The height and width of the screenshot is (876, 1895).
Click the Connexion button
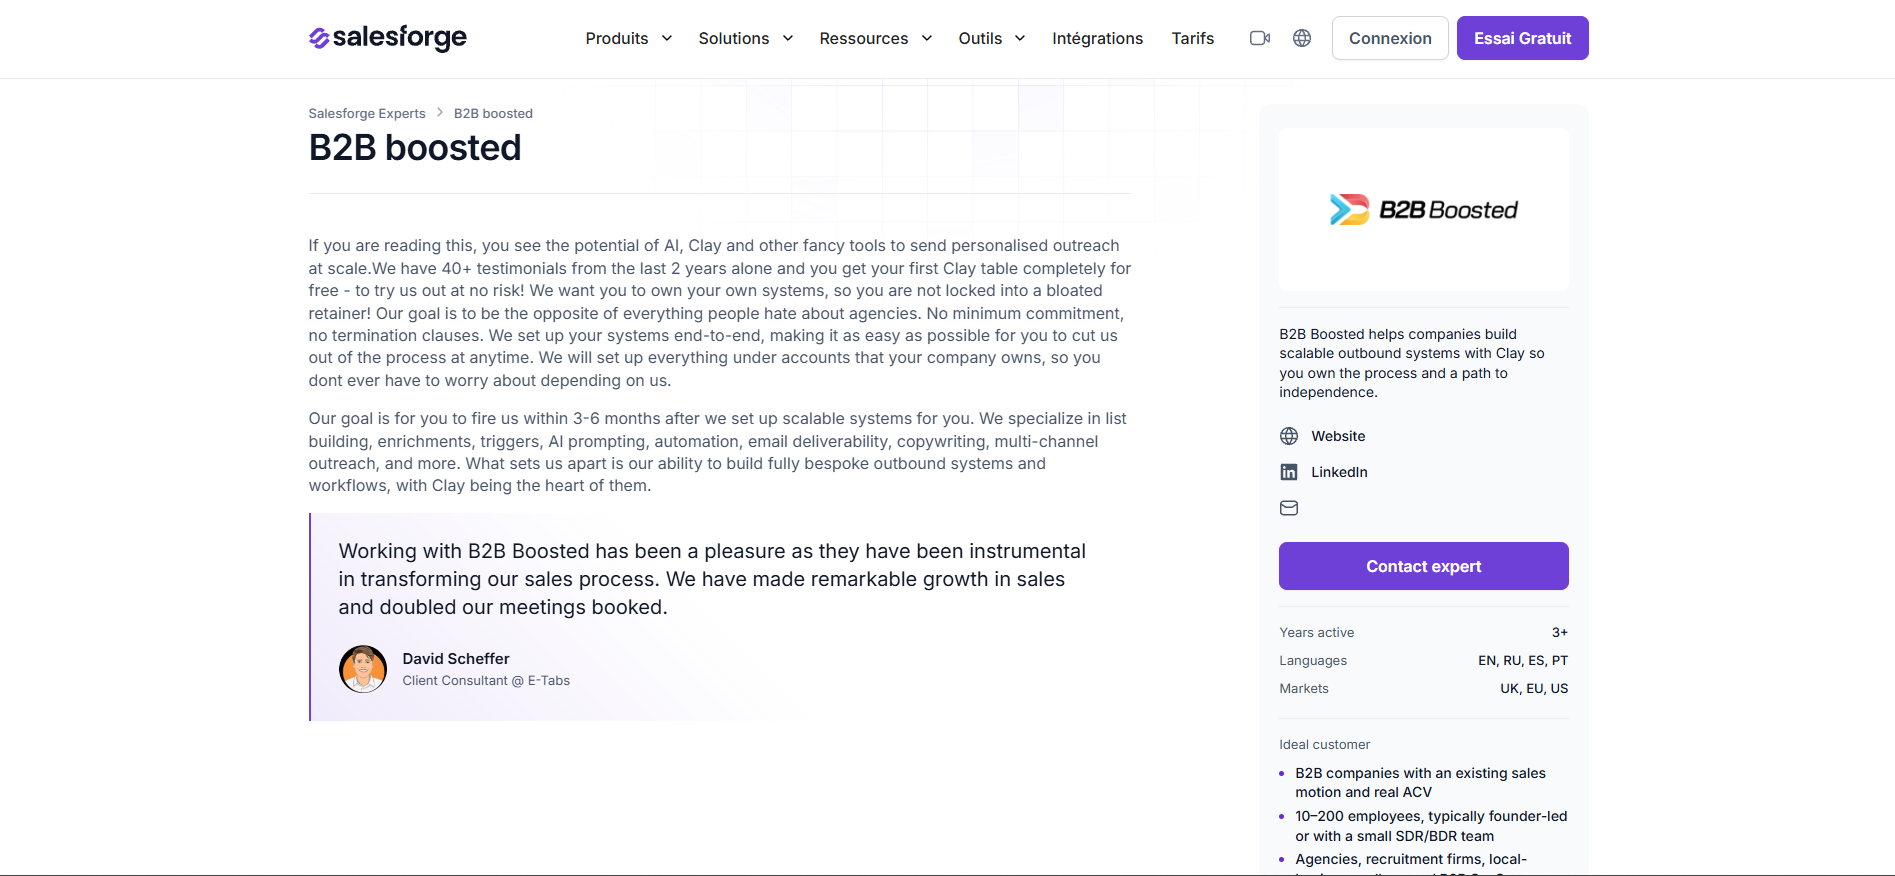tap(1390, 38)
